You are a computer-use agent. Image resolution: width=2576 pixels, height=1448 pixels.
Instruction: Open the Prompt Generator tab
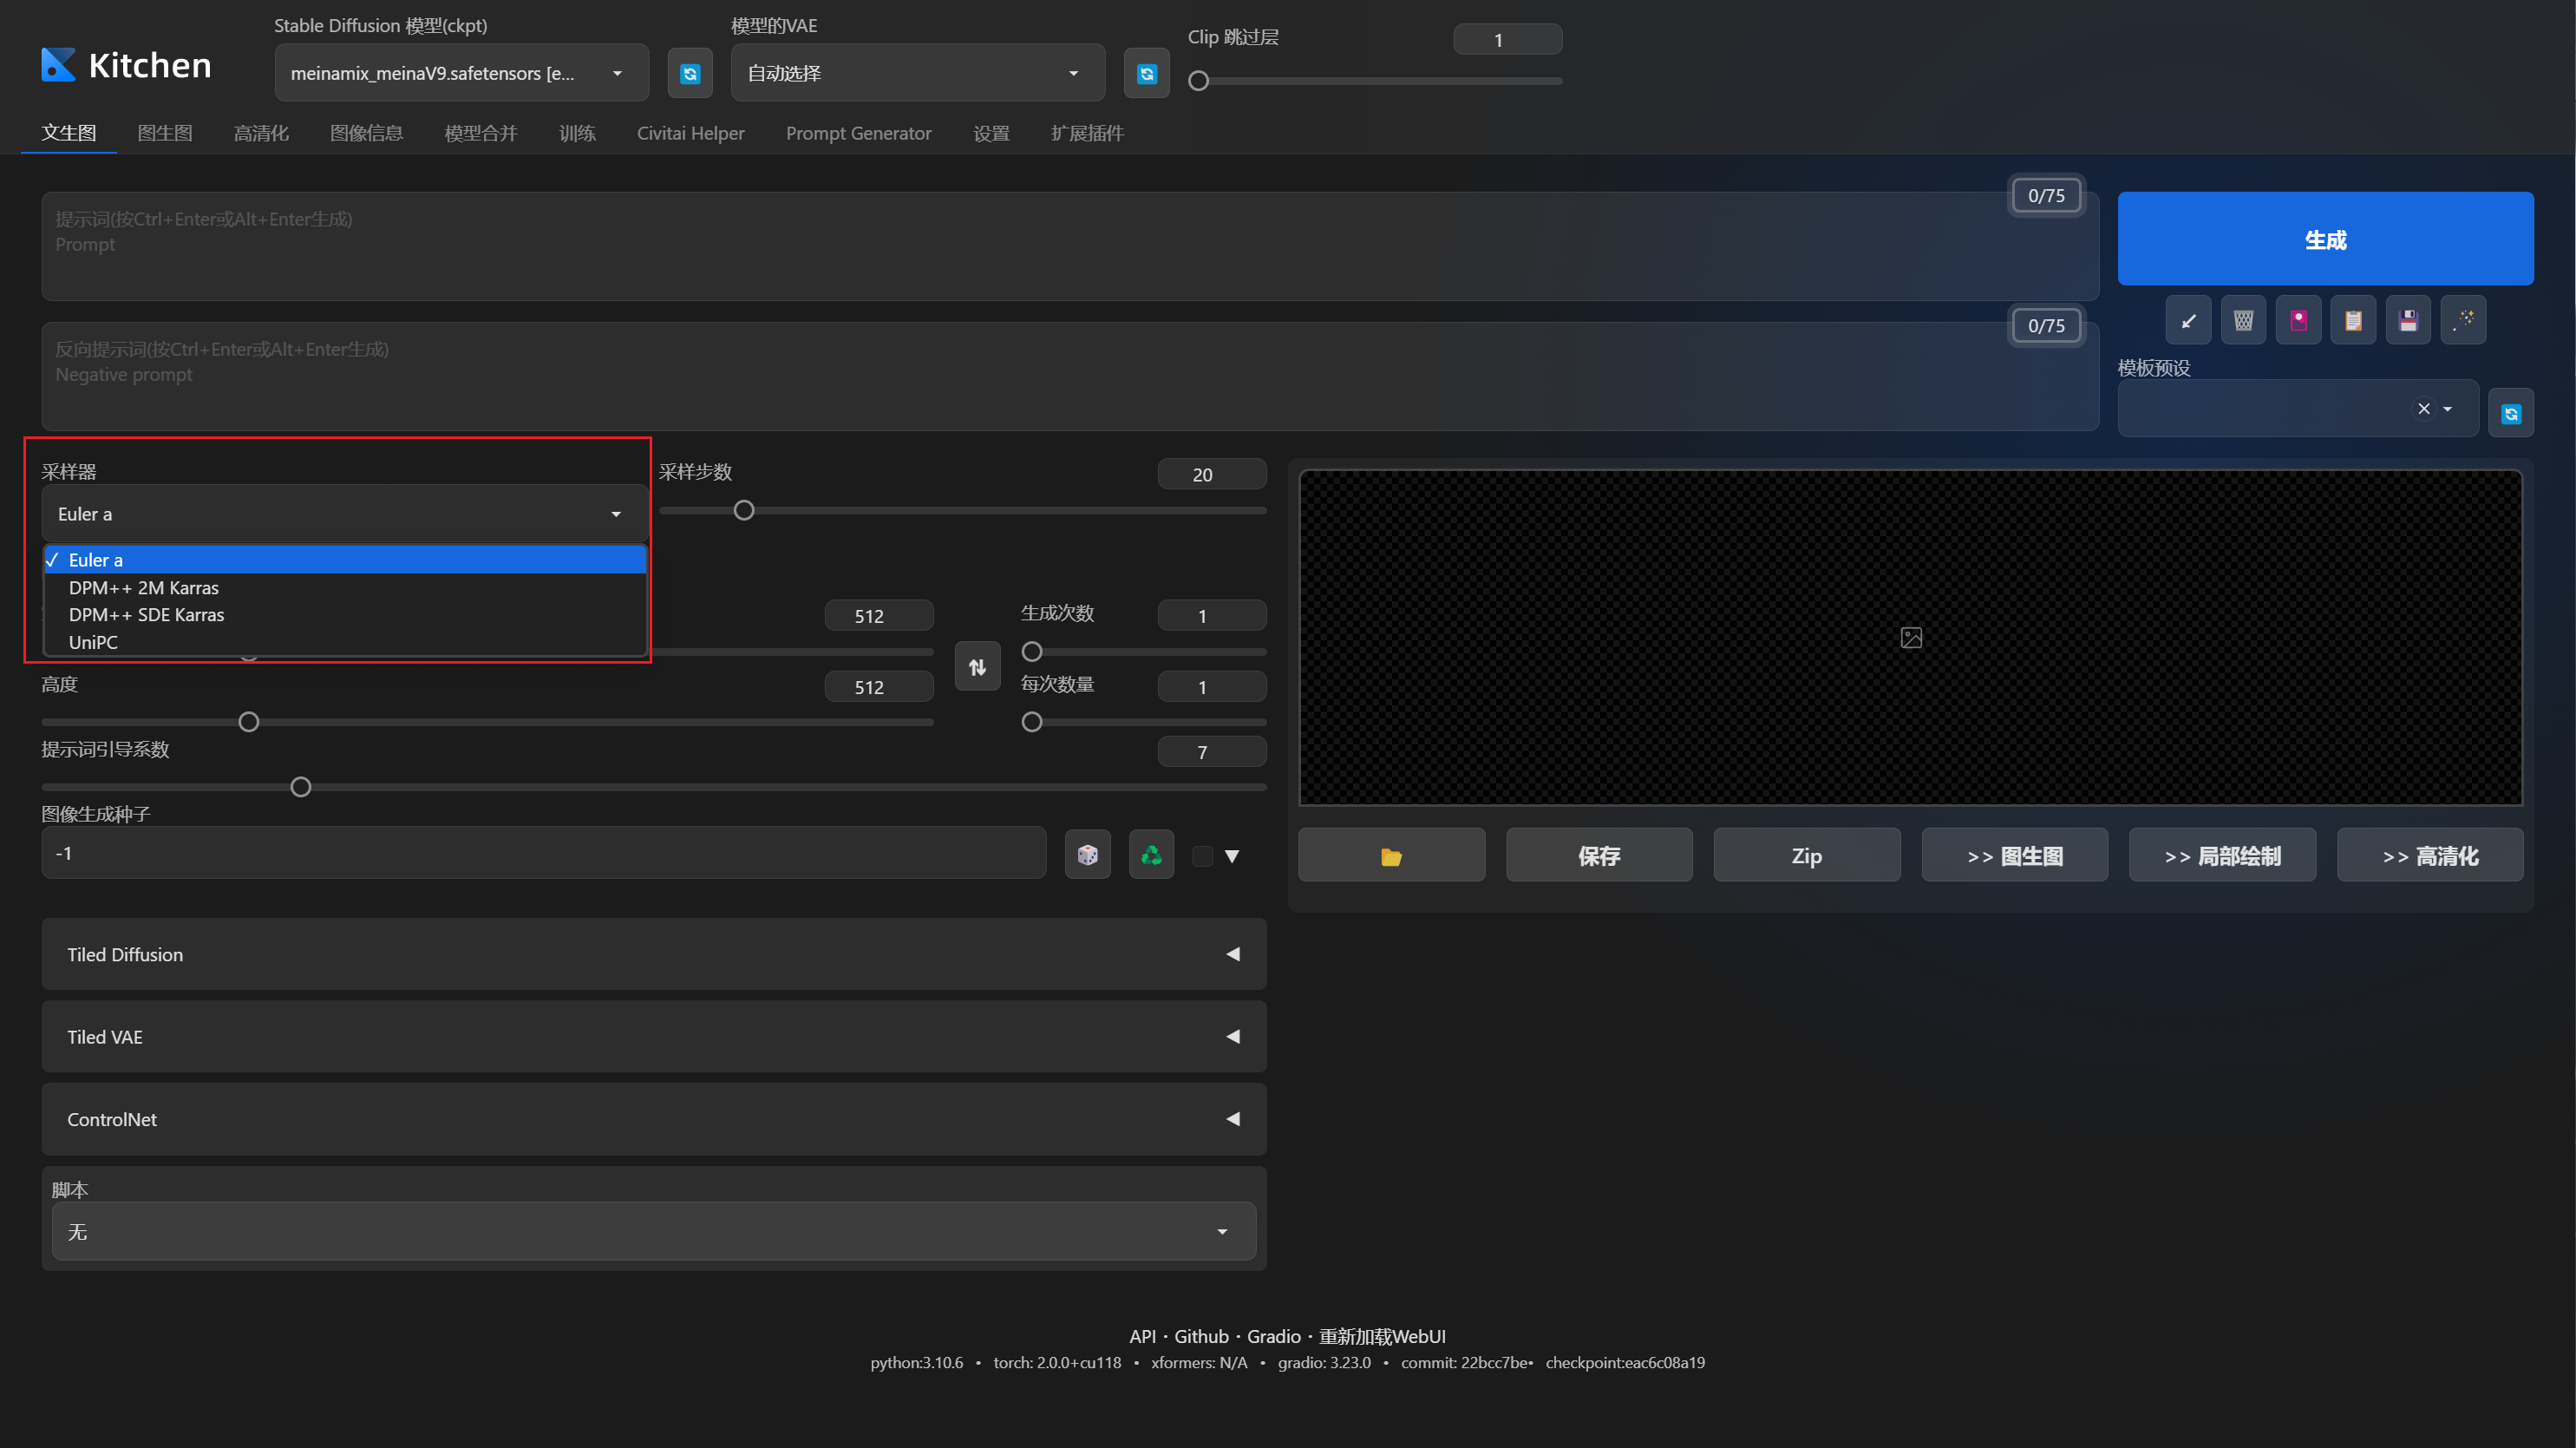pyautogui.click(x=858, y=133)
